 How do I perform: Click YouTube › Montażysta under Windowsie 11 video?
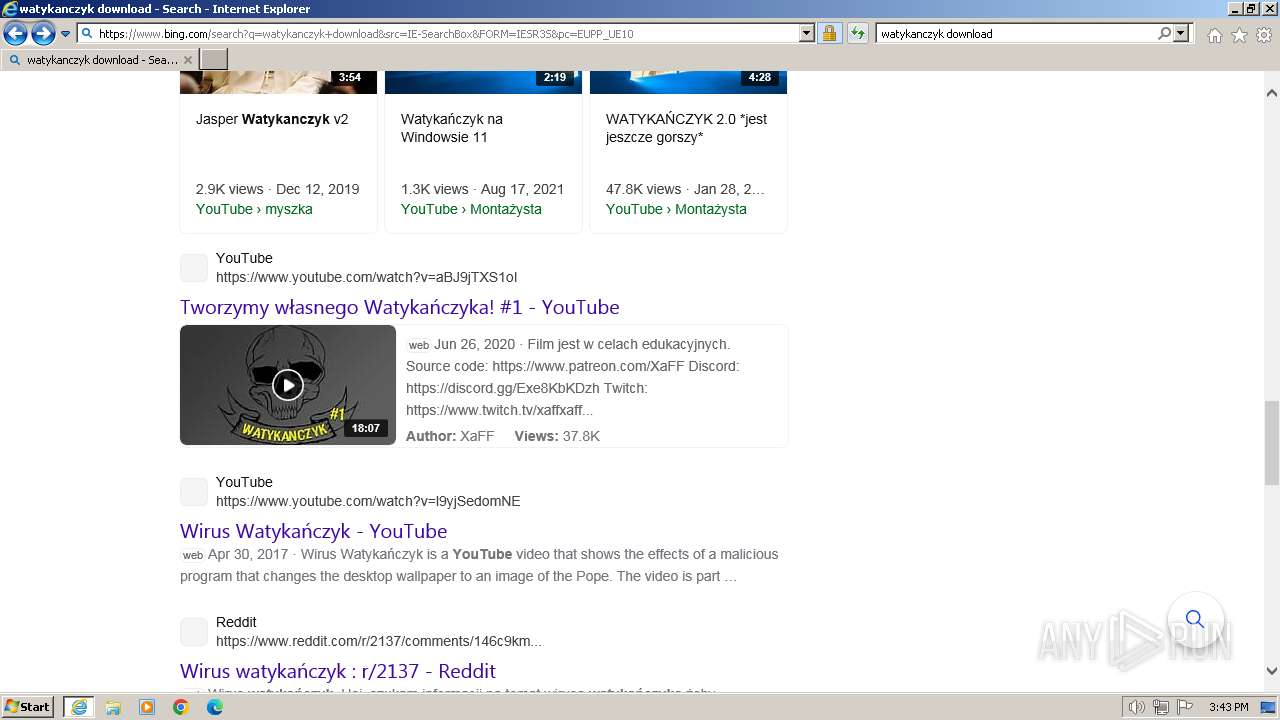471,209
